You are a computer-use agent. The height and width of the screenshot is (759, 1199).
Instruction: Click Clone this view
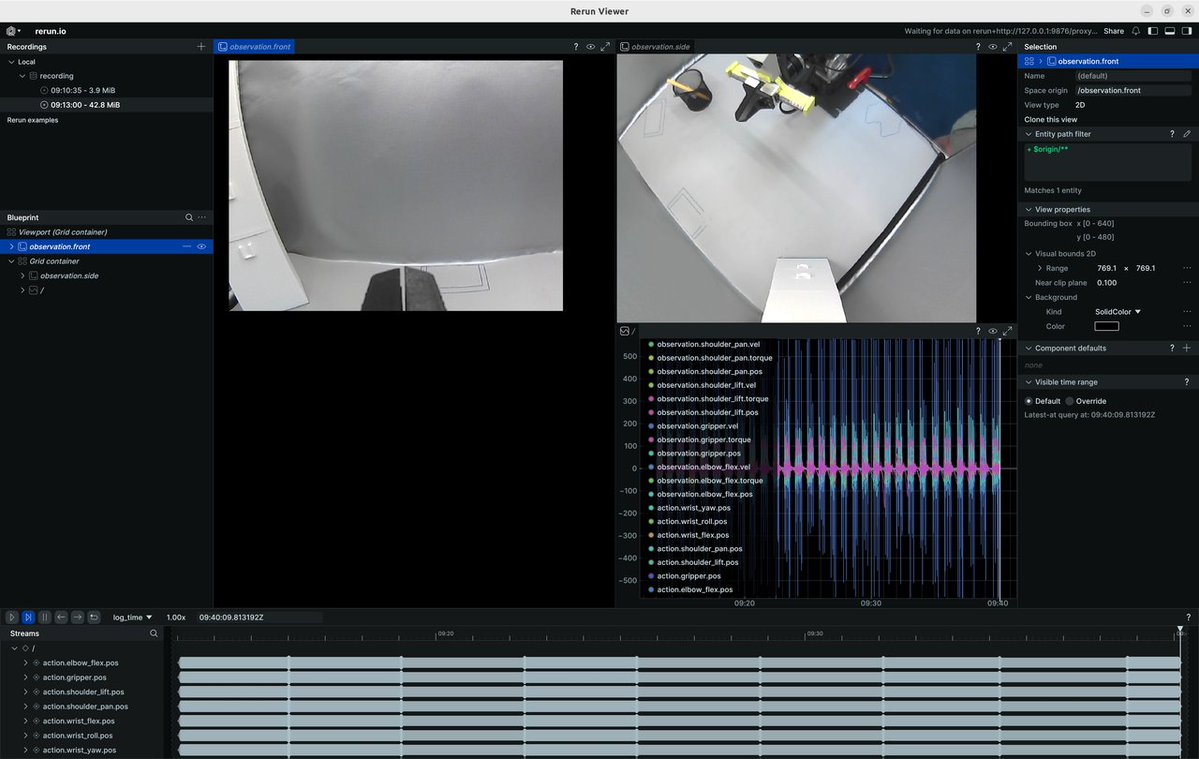tap(1050, 119)
